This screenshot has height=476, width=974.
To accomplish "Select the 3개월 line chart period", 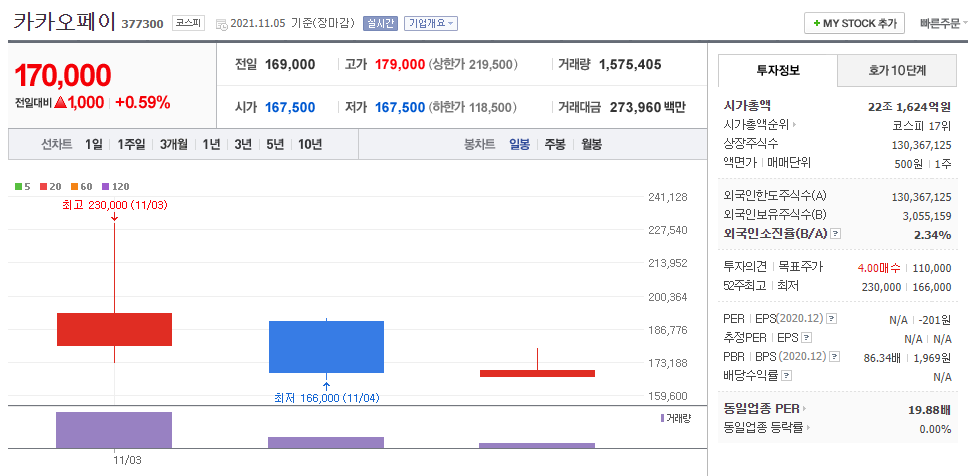I will pyautogui.click(x=173, y=145).
